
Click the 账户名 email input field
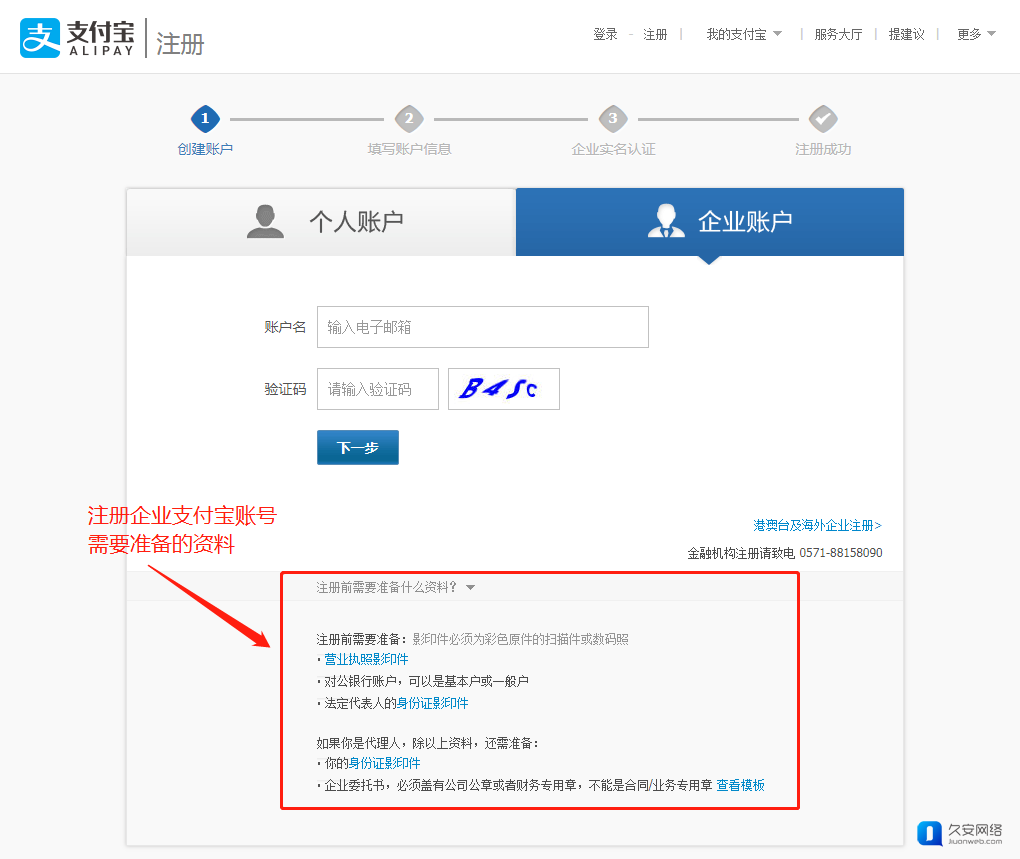point(482,327)
